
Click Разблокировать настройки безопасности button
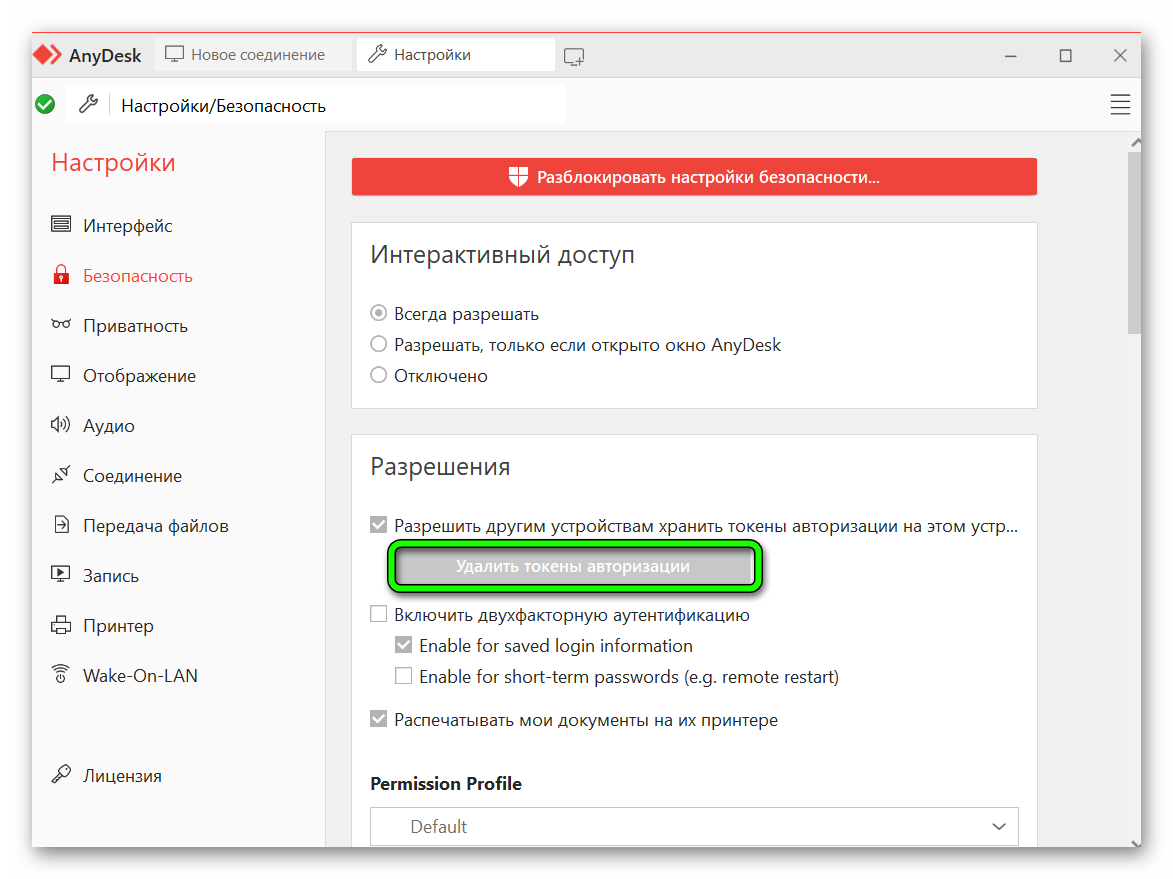tap(694, 177)
